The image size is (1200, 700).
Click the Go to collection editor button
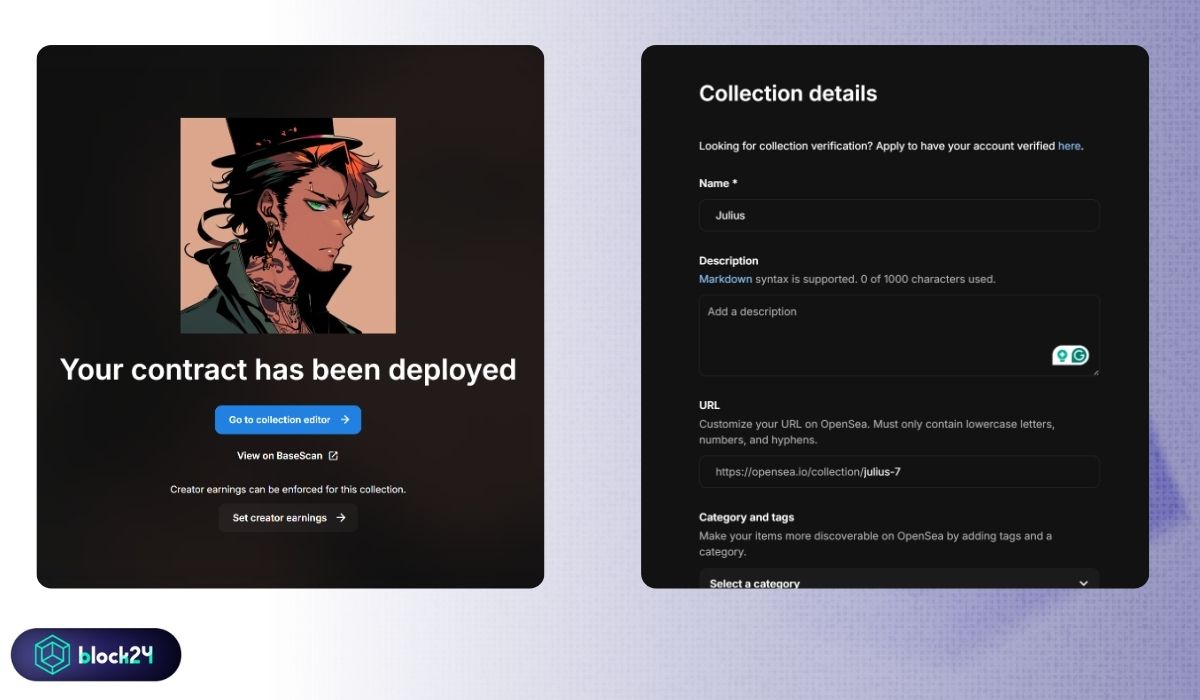pos(288,420)
